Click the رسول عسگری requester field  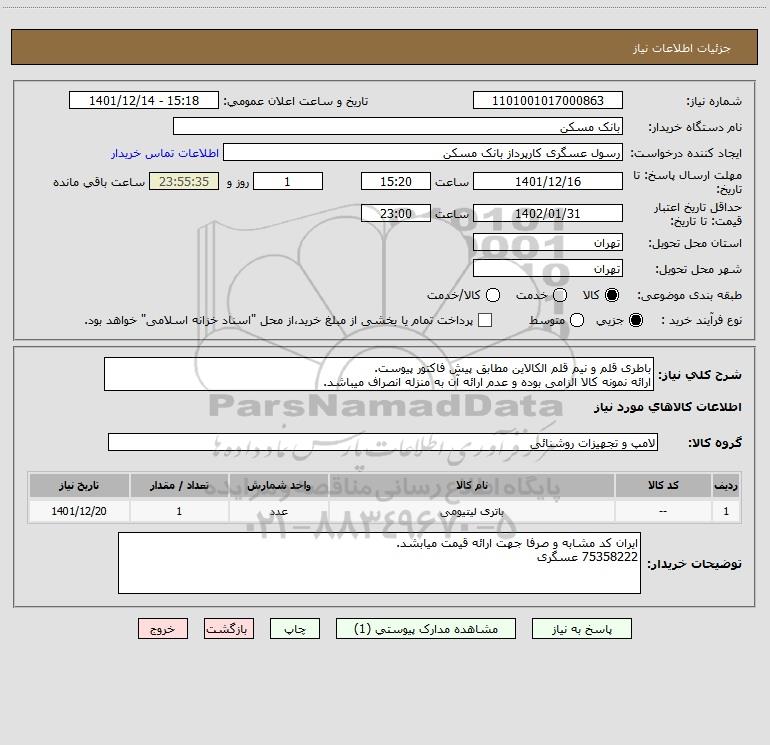tap(423, 152)
